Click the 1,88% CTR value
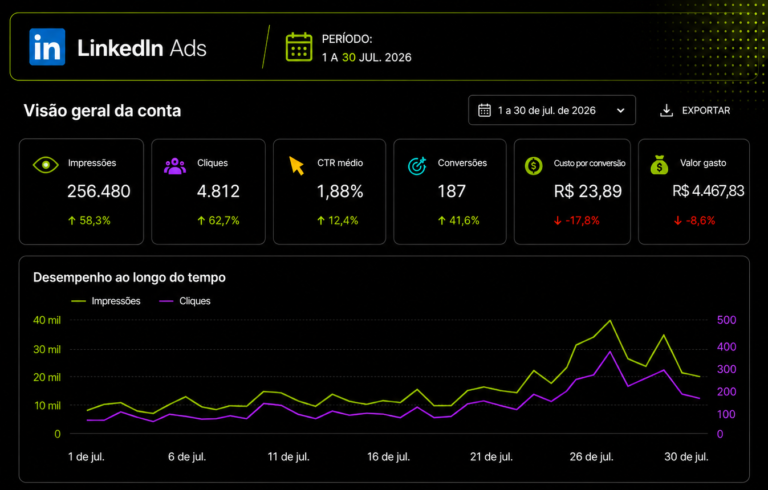 [x=340, y=191]
